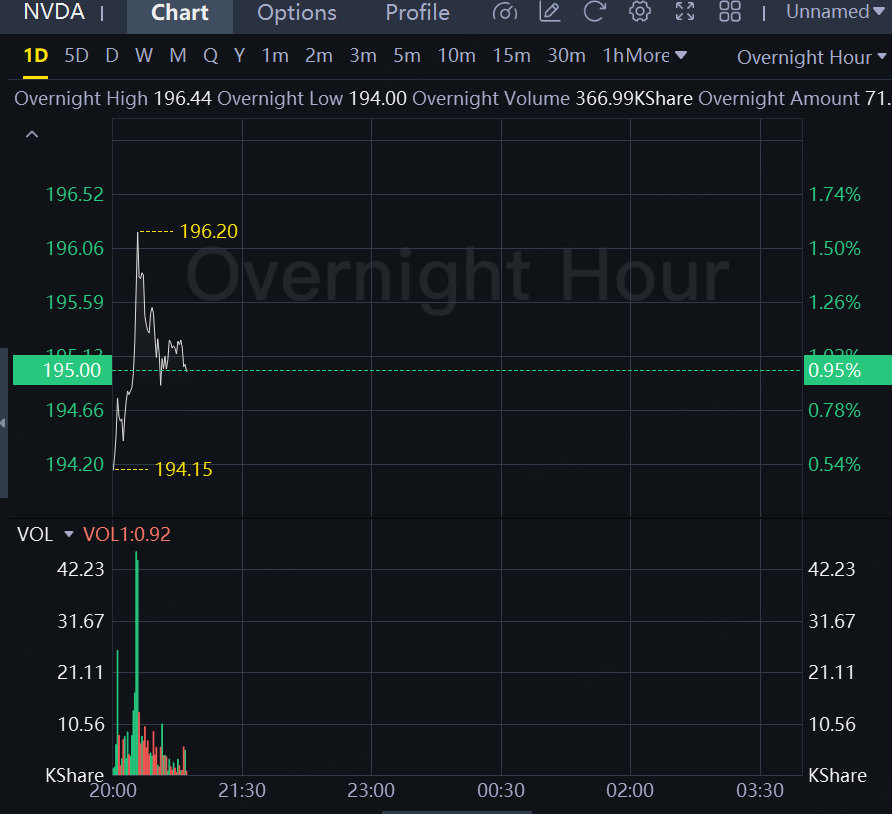Select the 1h interval

[x=613, y=56]
